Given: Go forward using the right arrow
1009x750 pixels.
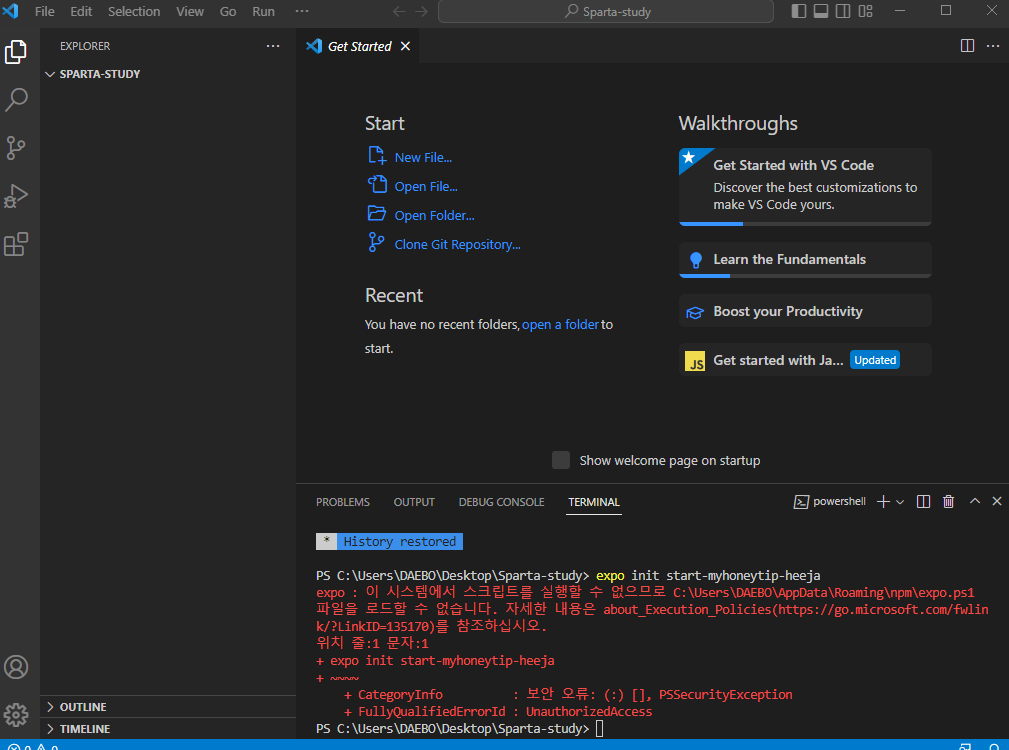Looking at the screenshot, I should 421,12.
